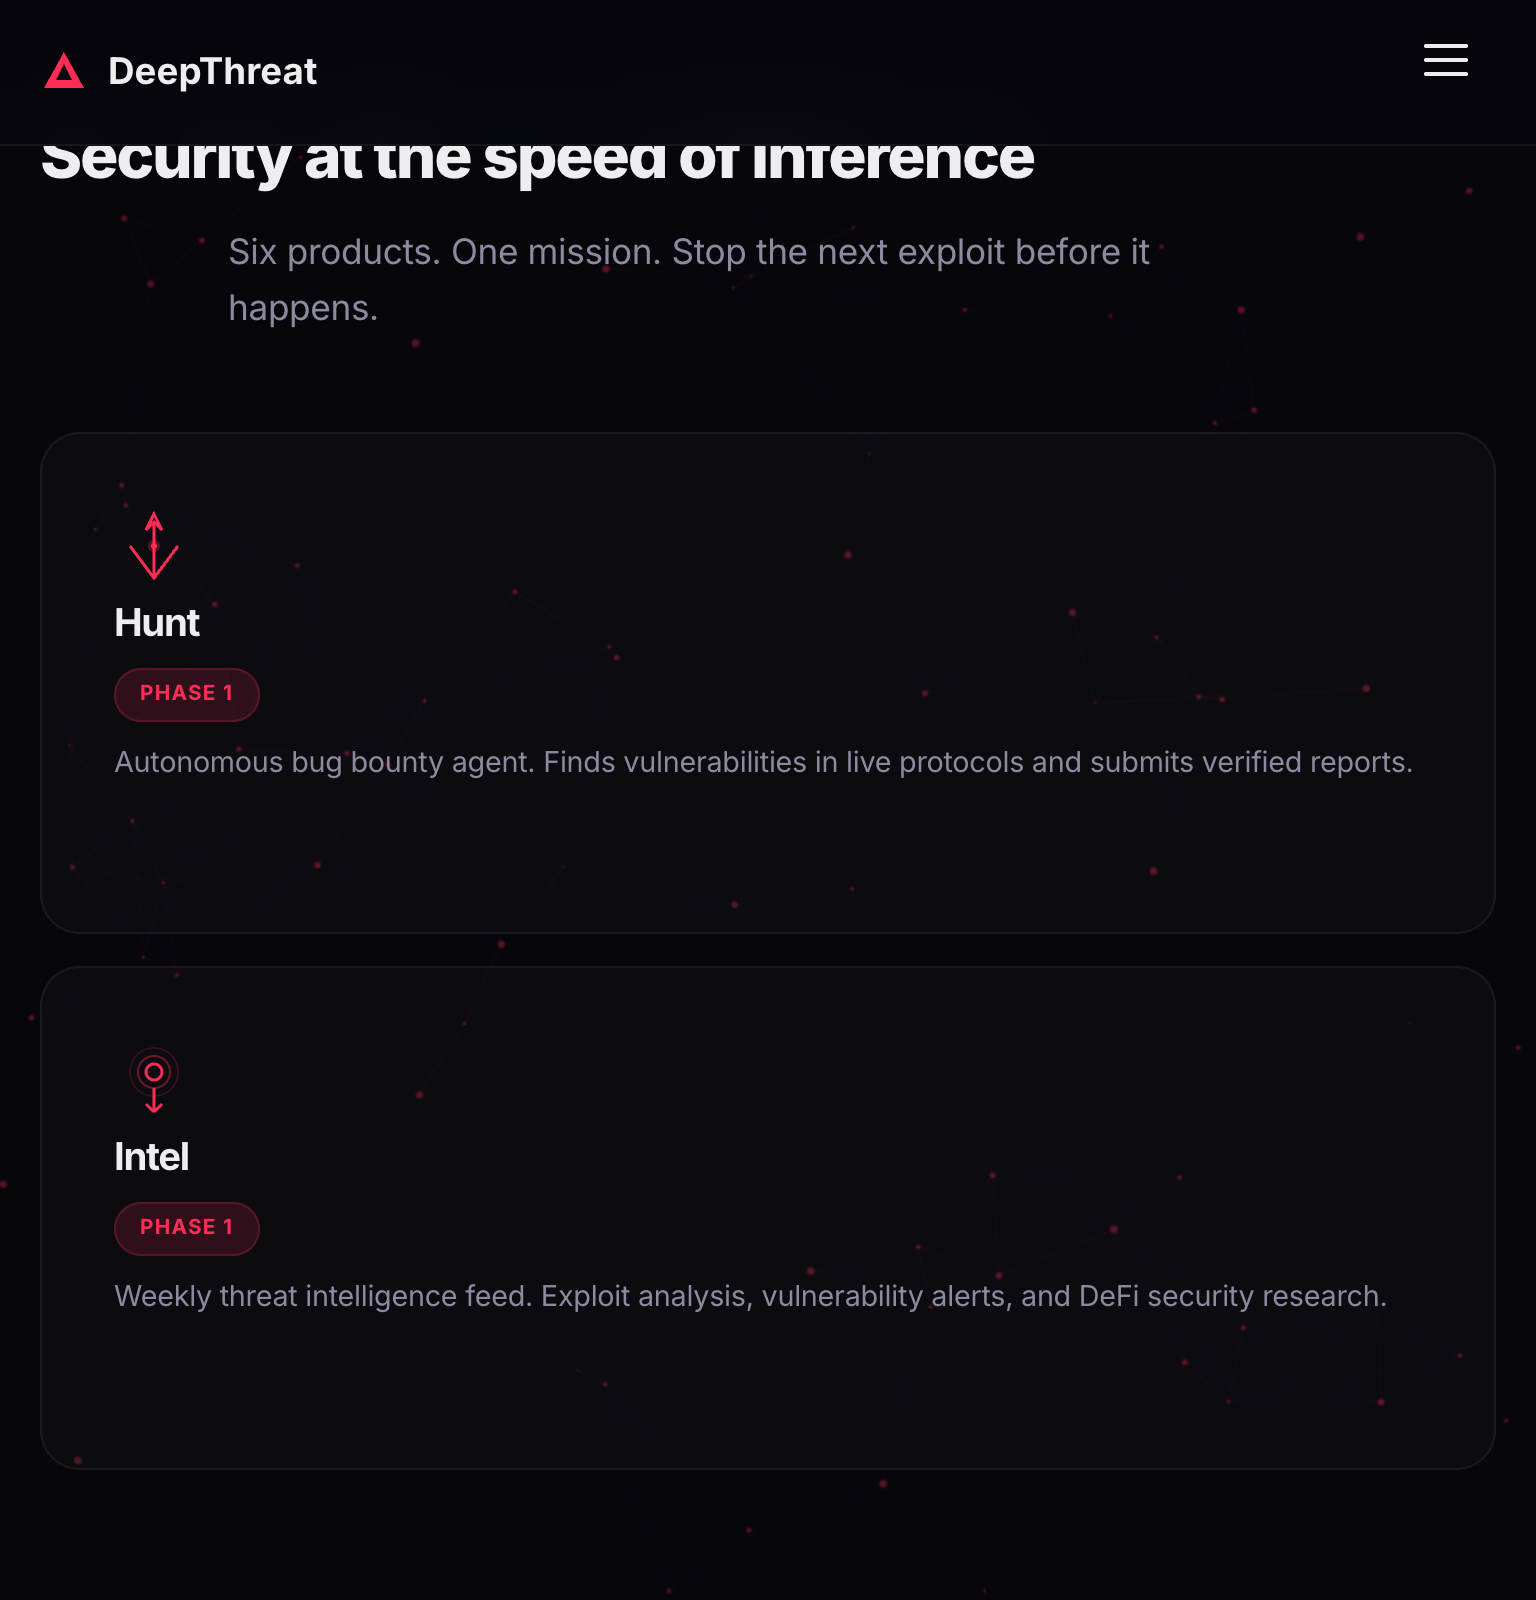Click the PHASE 1 badge under Hunt

pyautogui.click(x=187, y=694)
